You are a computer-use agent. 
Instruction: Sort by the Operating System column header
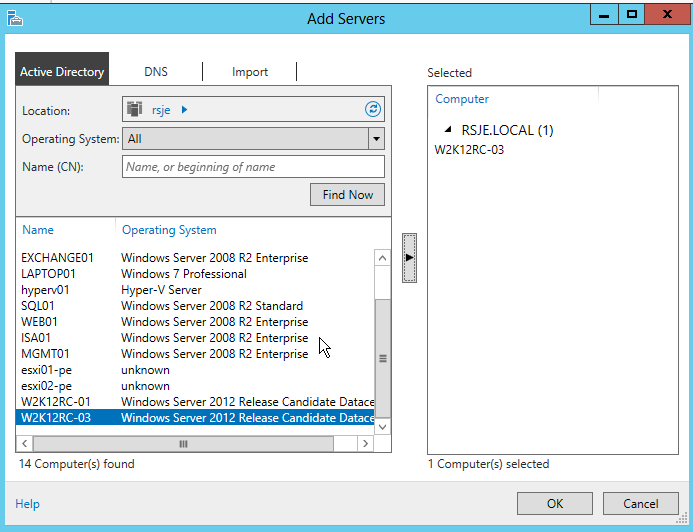tap(169, 230)
